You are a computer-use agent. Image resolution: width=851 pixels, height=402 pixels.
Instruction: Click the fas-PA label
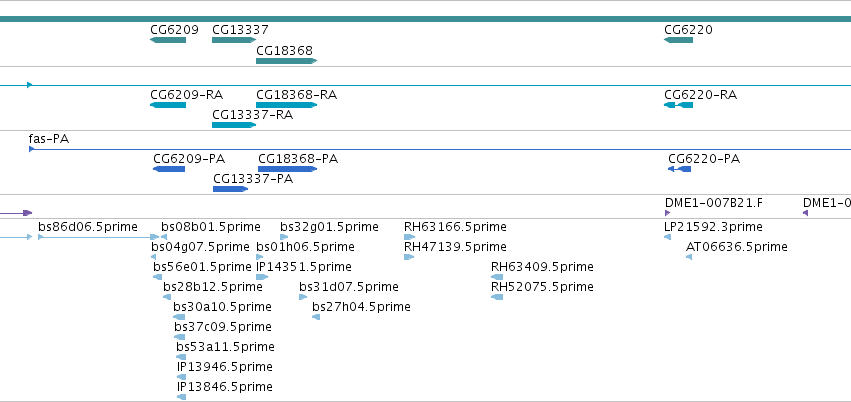coord(49,139)
